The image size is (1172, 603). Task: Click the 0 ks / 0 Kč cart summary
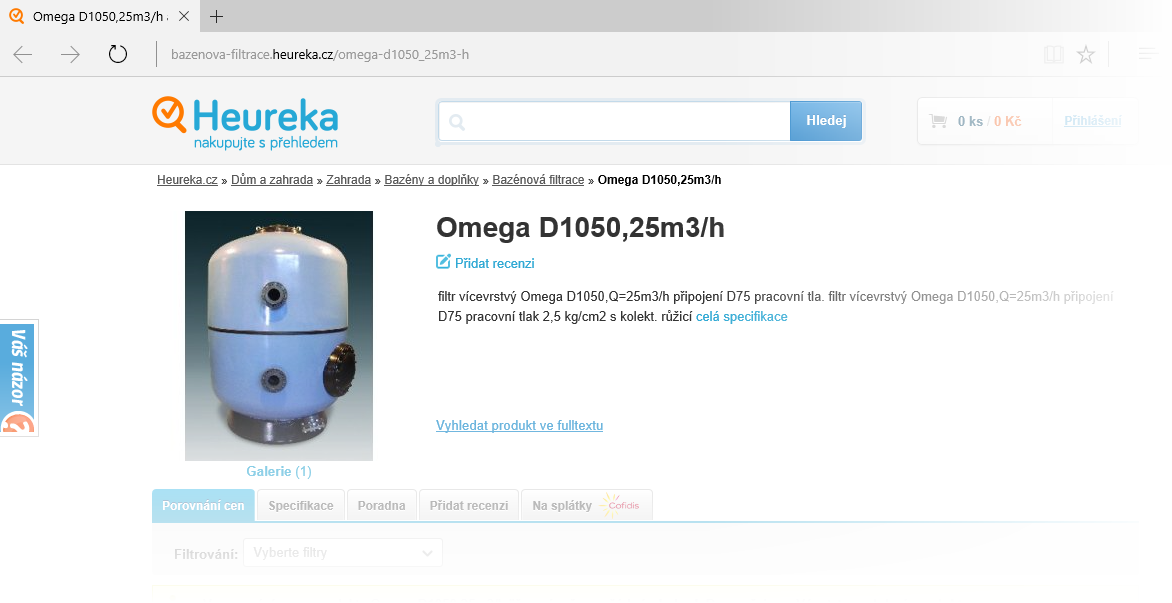tap(990, 121)
